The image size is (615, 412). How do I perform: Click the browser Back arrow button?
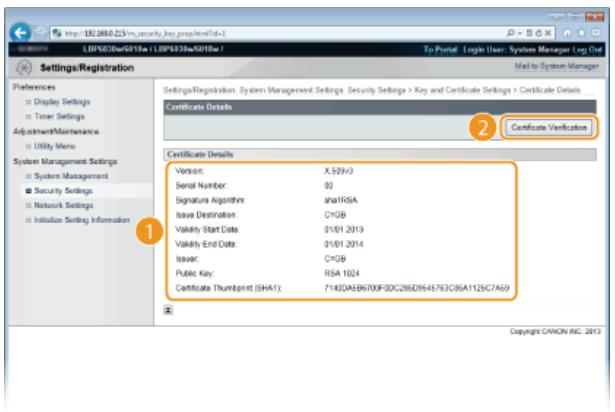[x=20, y=33]
